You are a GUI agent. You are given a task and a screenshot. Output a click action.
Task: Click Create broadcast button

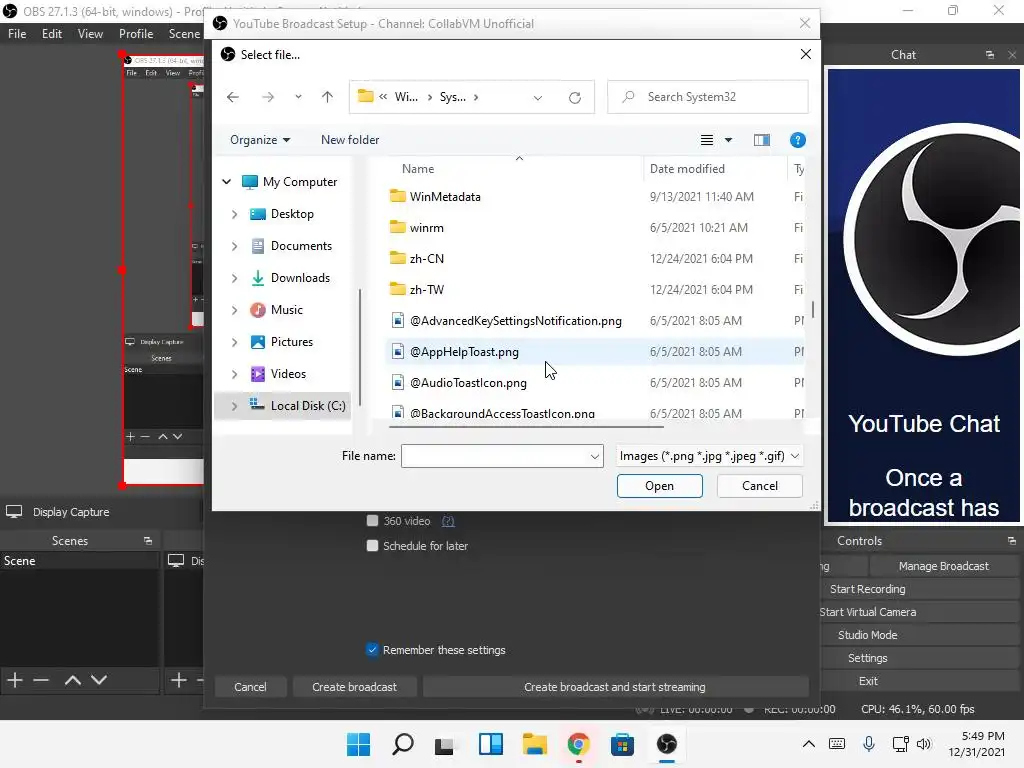click(354, 687)
